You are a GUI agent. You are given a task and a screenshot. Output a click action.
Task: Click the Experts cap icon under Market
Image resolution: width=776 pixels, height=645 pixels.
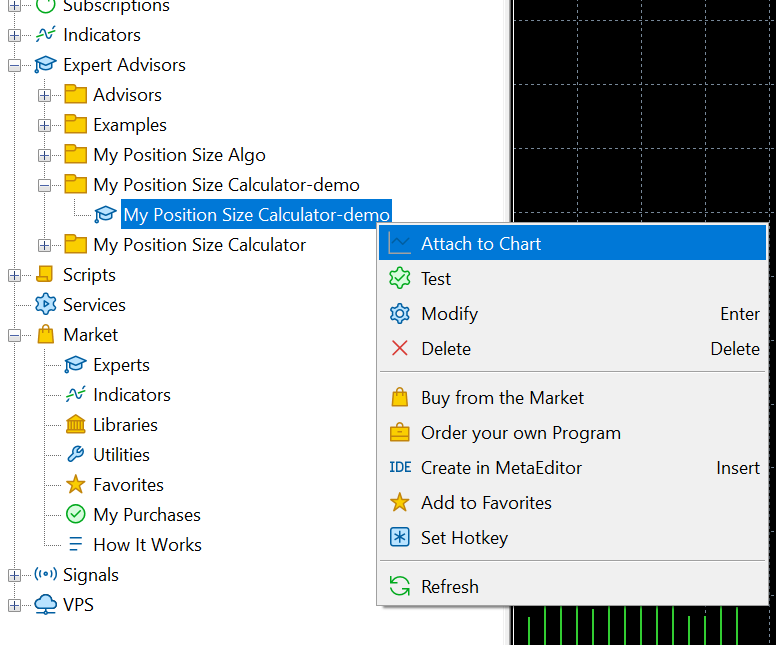[x=76, y=365]
